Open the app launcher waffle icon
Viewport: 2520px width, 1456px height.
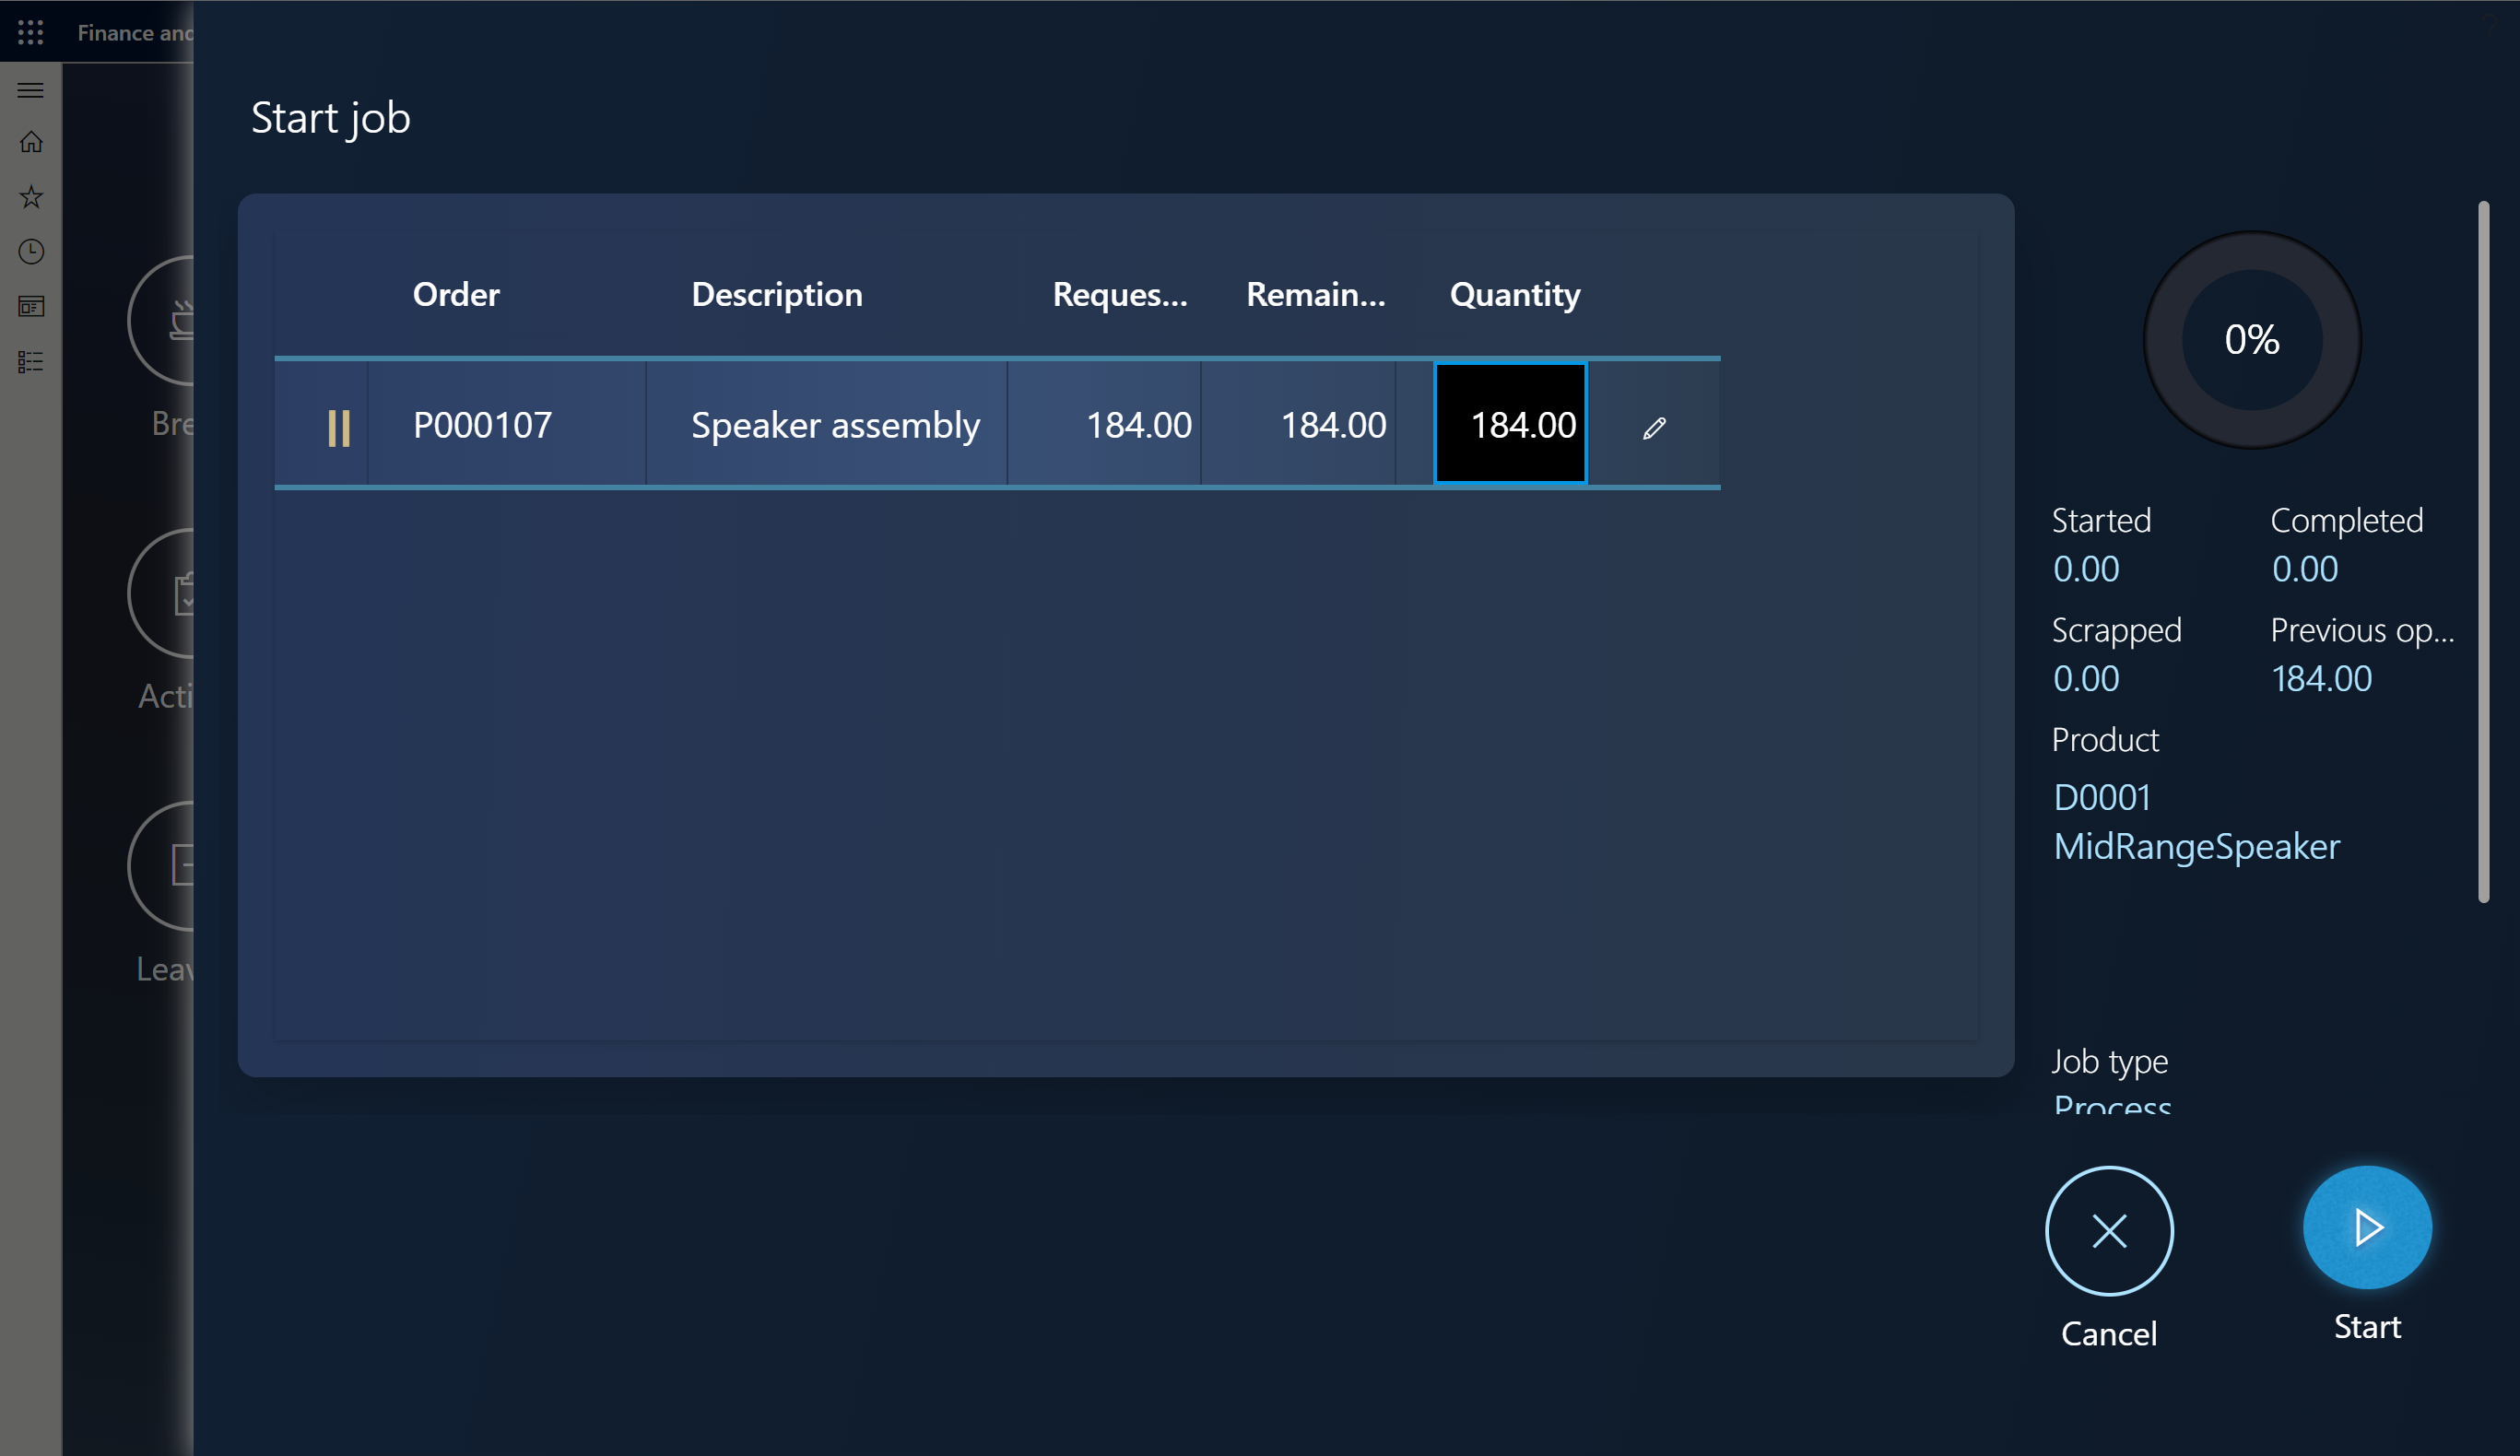point(31,33)
